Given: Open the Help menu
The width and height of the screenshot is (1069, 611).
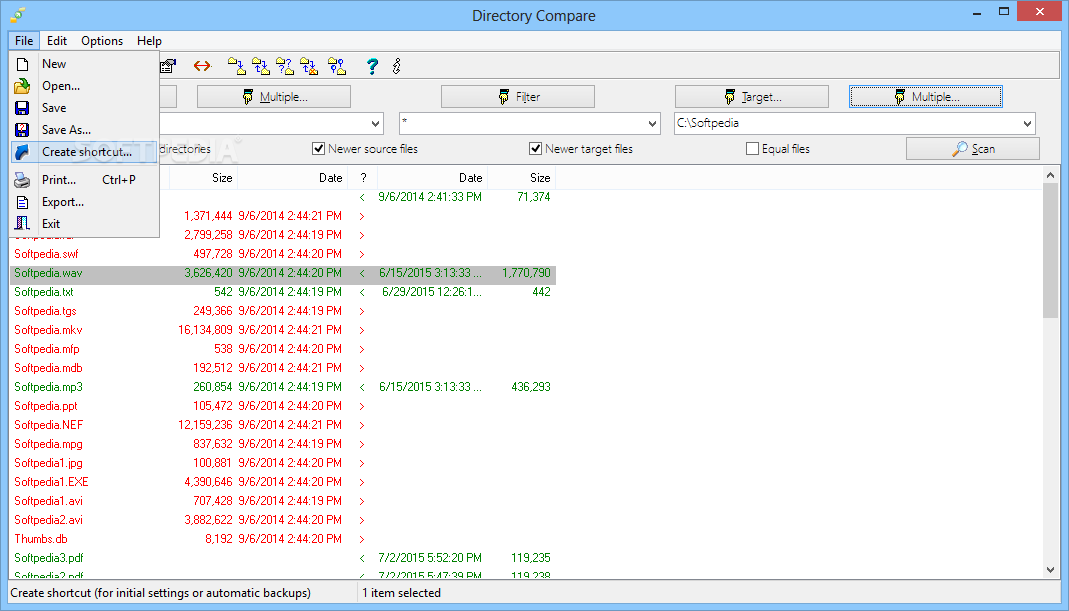Looking at the screenshot, I should pyautogui.click(x=149, y=41).
